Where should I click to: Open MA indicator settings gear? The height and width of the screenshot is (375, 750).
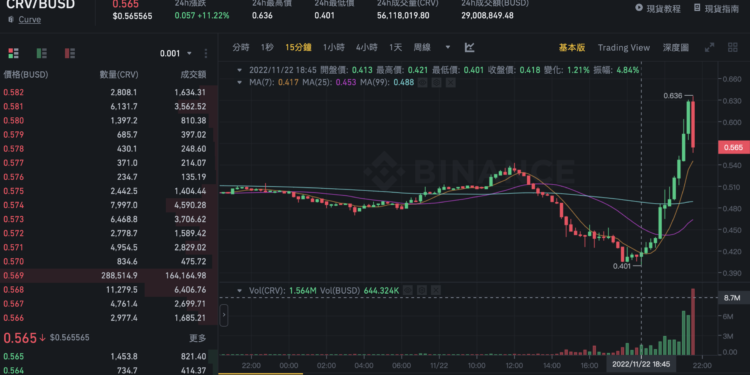[x=436, y=82]
